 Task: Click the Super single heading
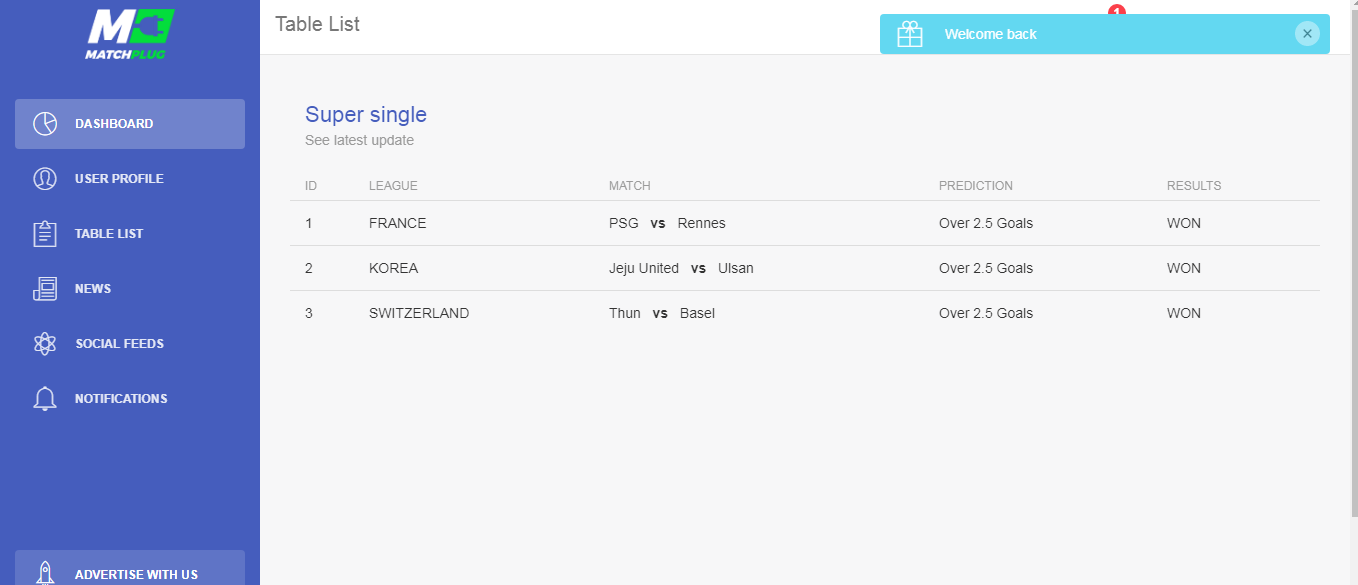366,114
